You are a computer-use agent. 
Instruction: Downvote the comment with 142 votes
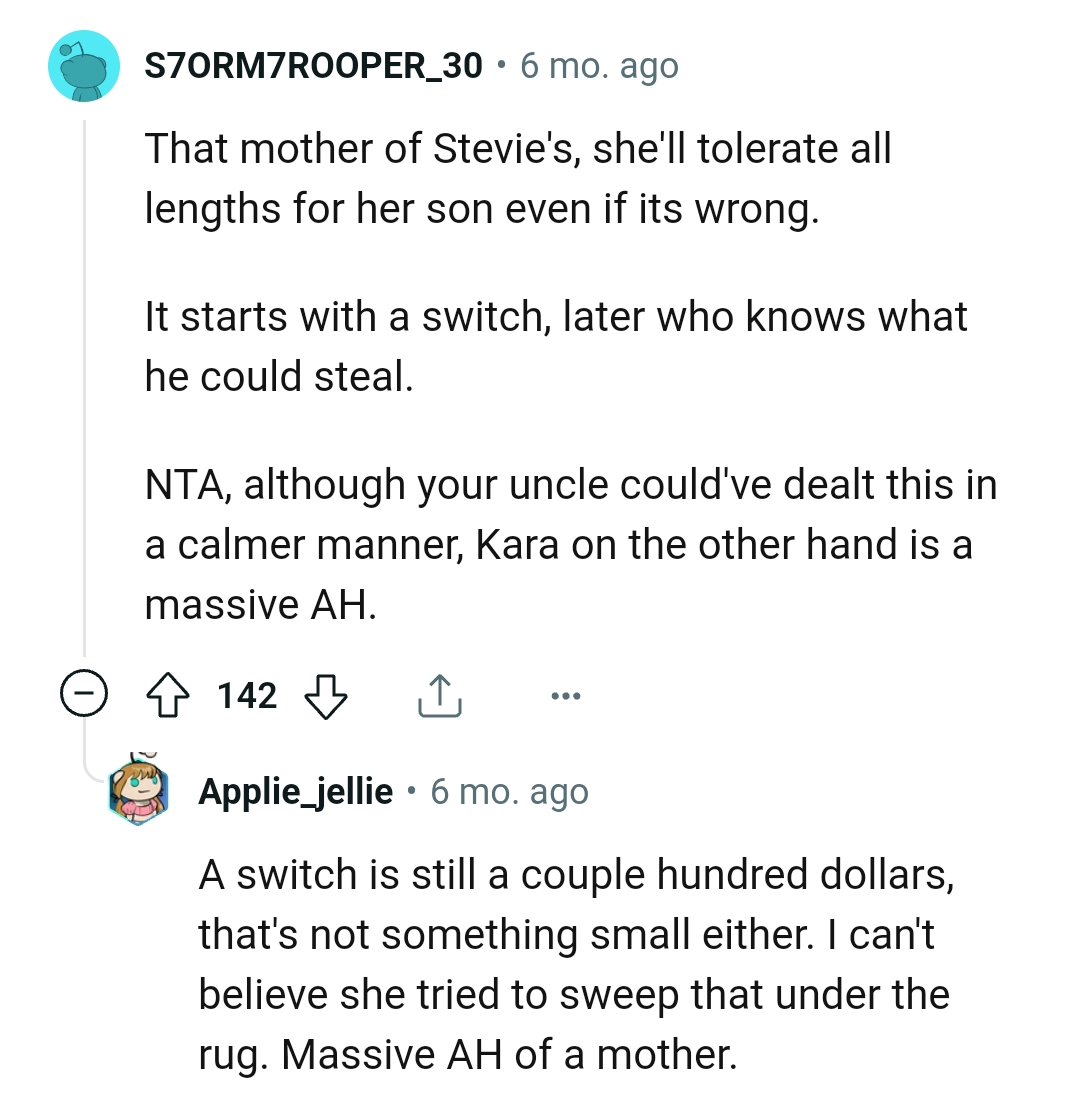[325, 694]
